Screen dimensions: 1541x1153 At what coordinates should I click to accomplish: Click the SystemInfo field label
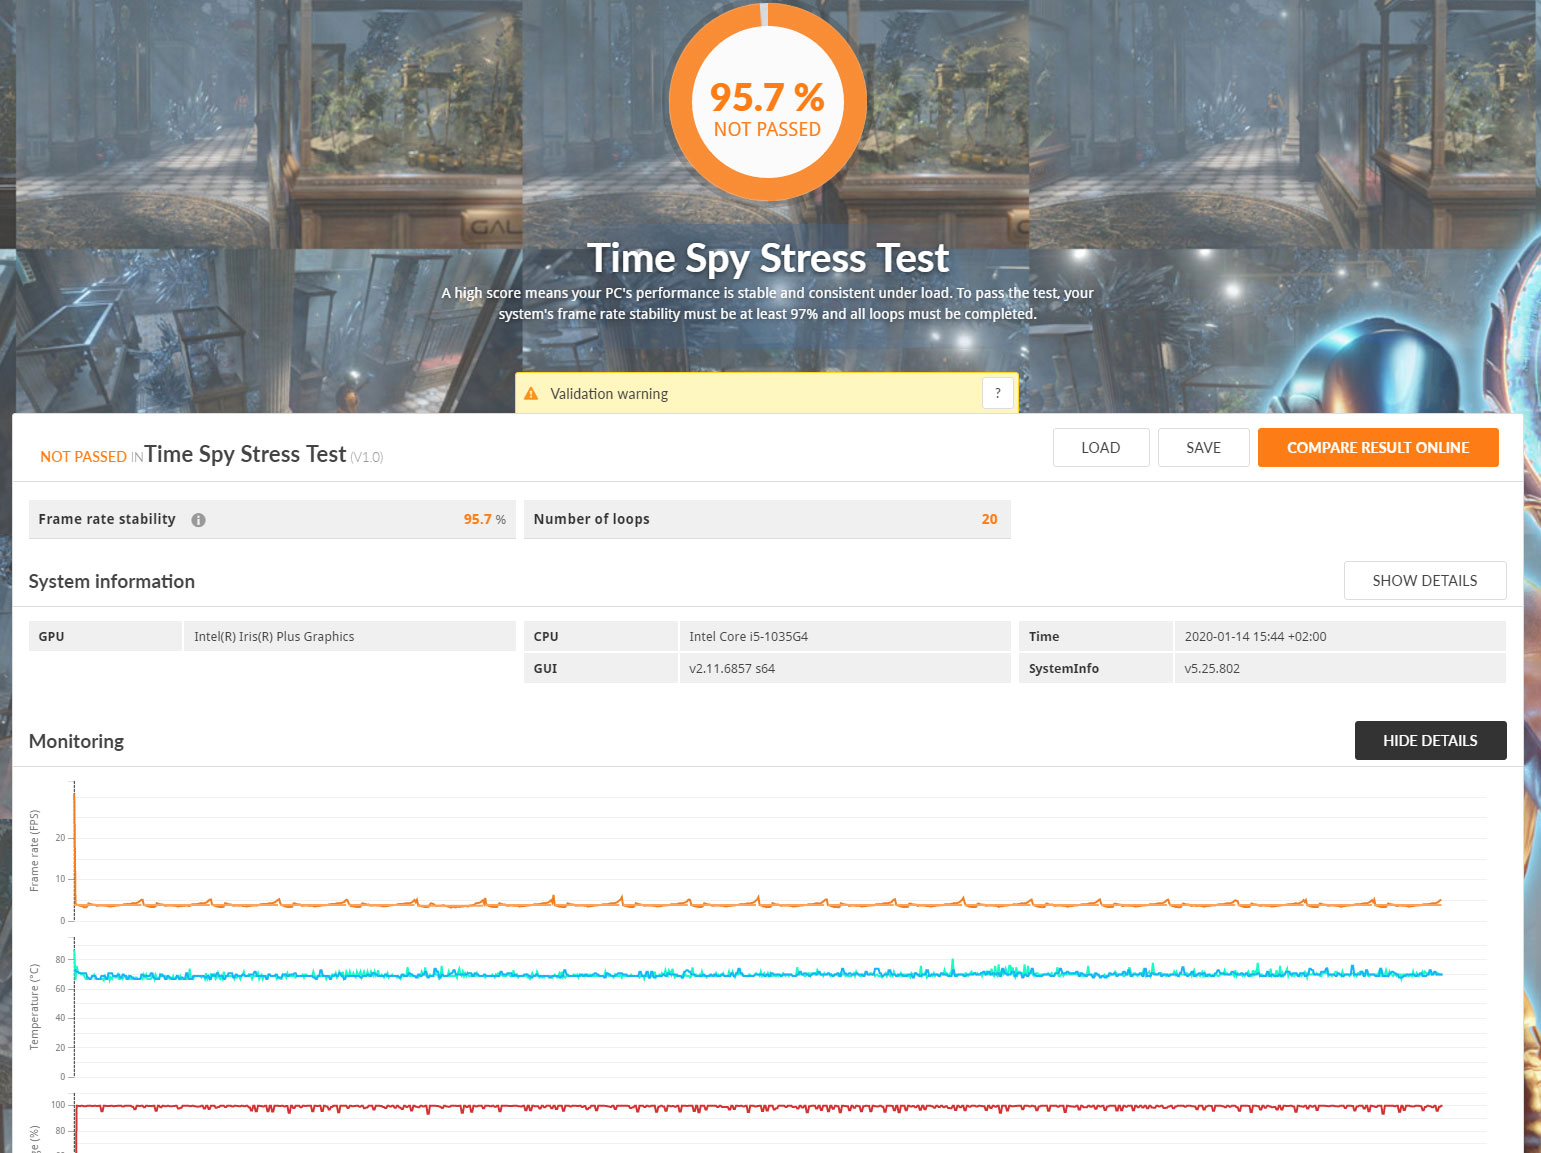[x=1064, y=669]
